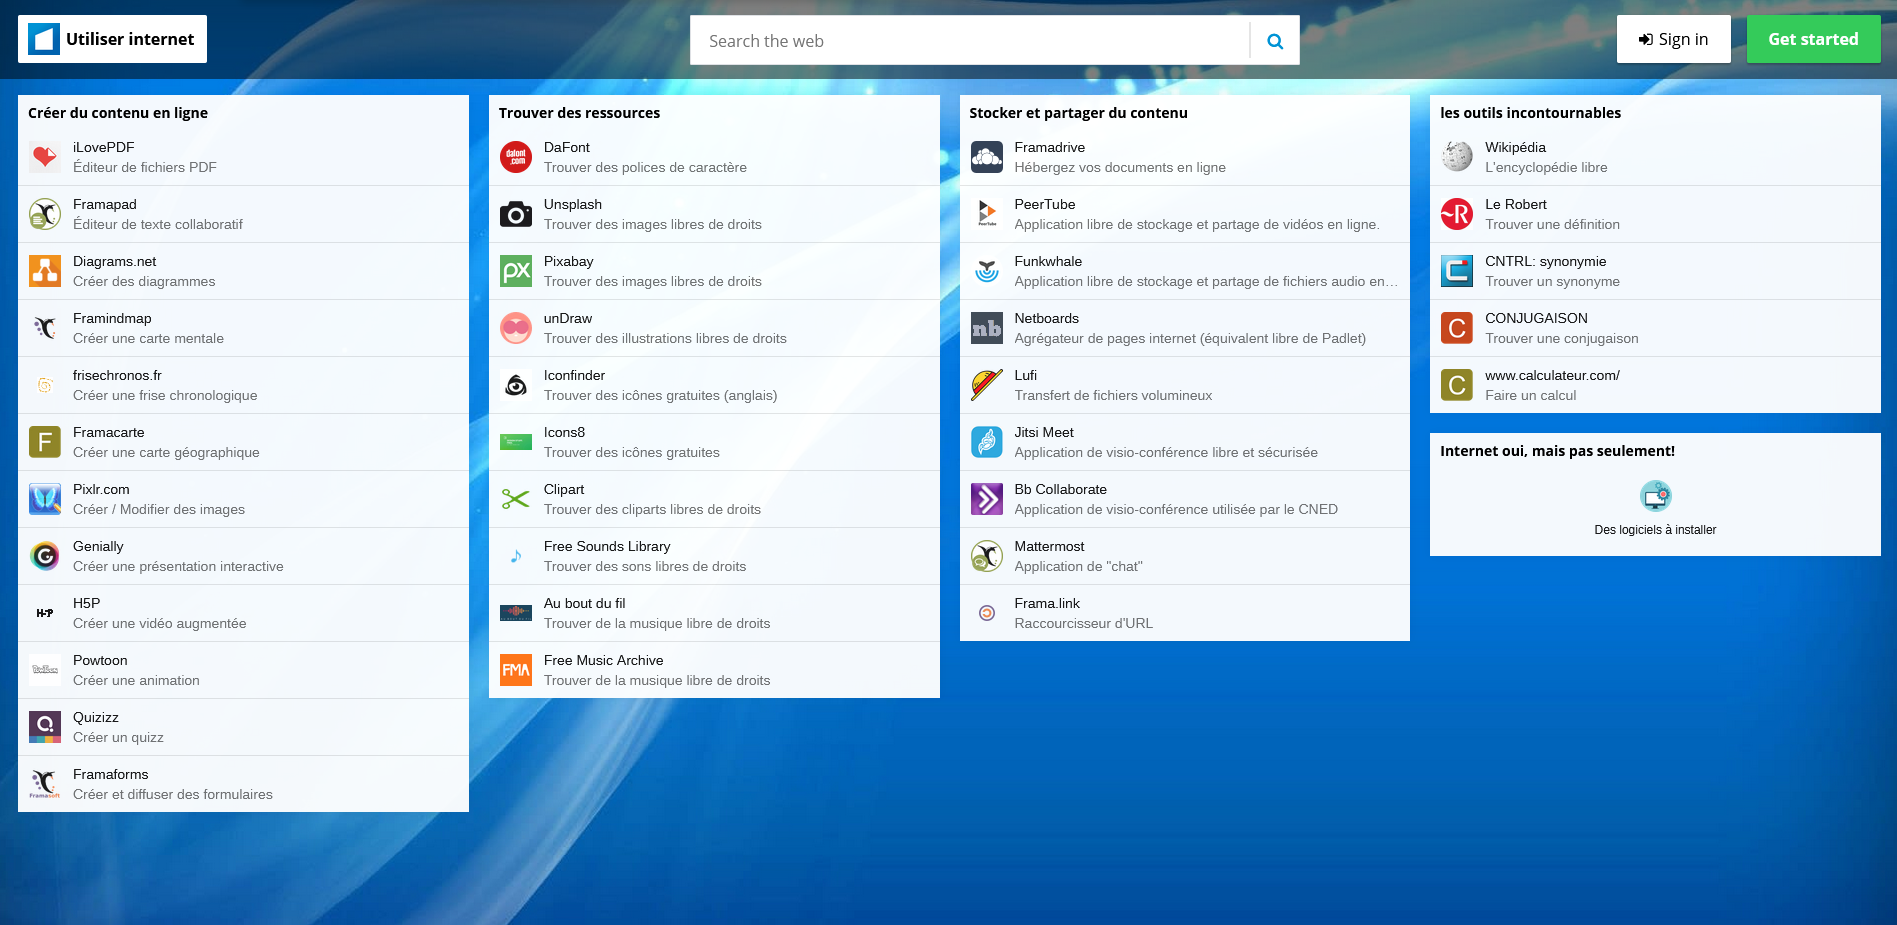Click the Mattermost app icon
The image size is (1897, 925).
[987, 556]
